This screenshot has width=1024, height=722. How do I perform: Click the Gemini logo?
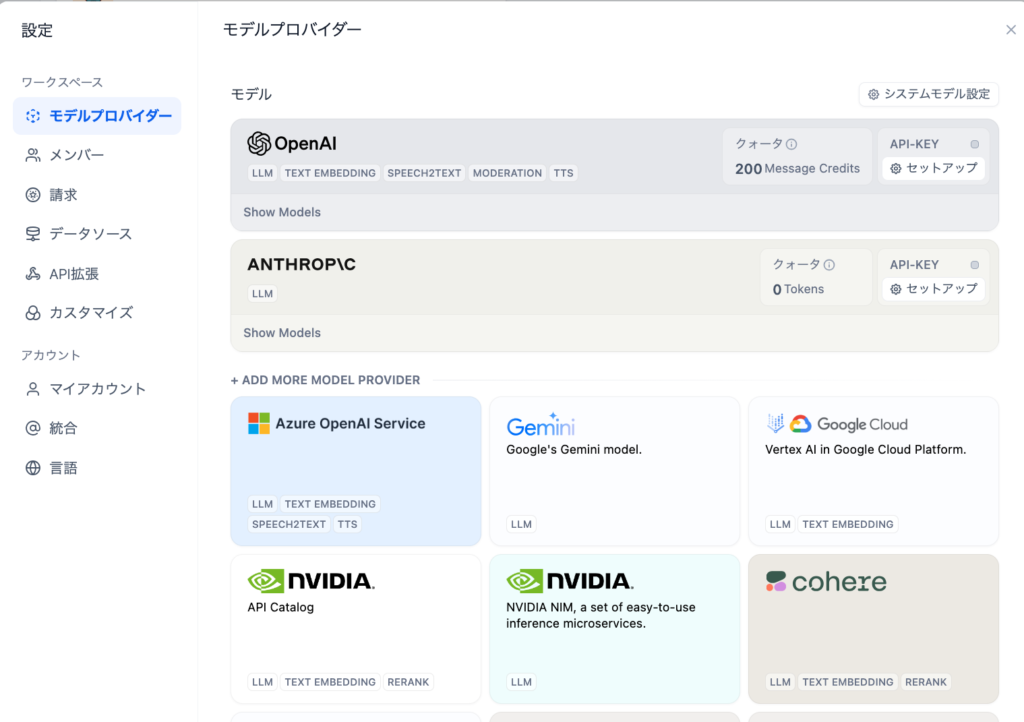541,425
